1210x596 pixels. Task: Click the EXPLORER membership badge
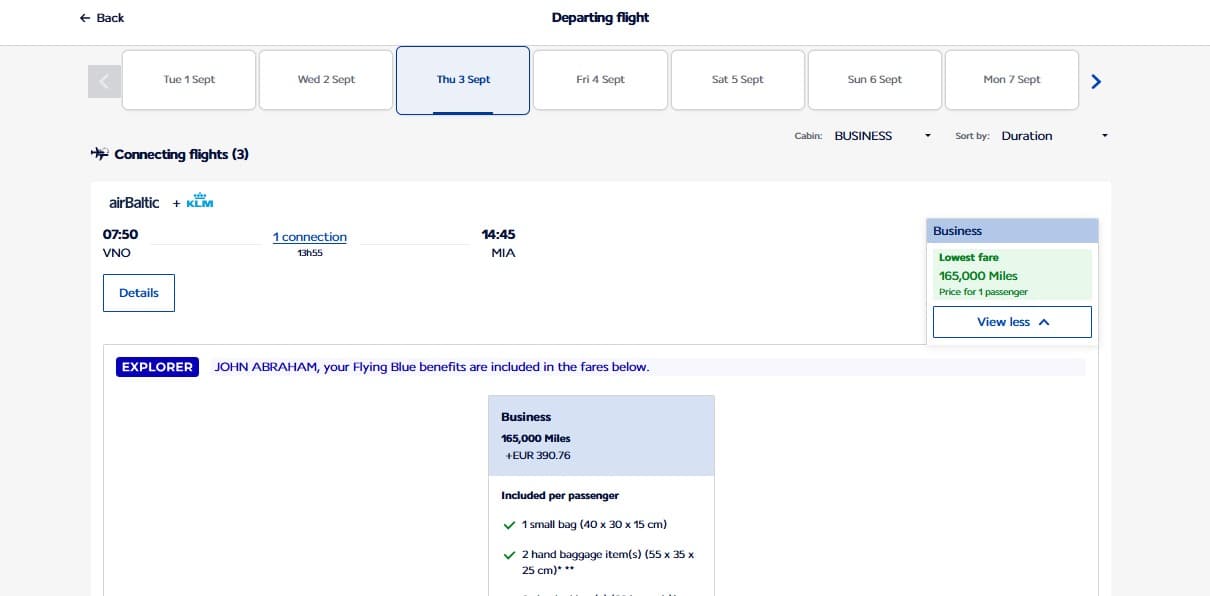[x=157, y=367]
